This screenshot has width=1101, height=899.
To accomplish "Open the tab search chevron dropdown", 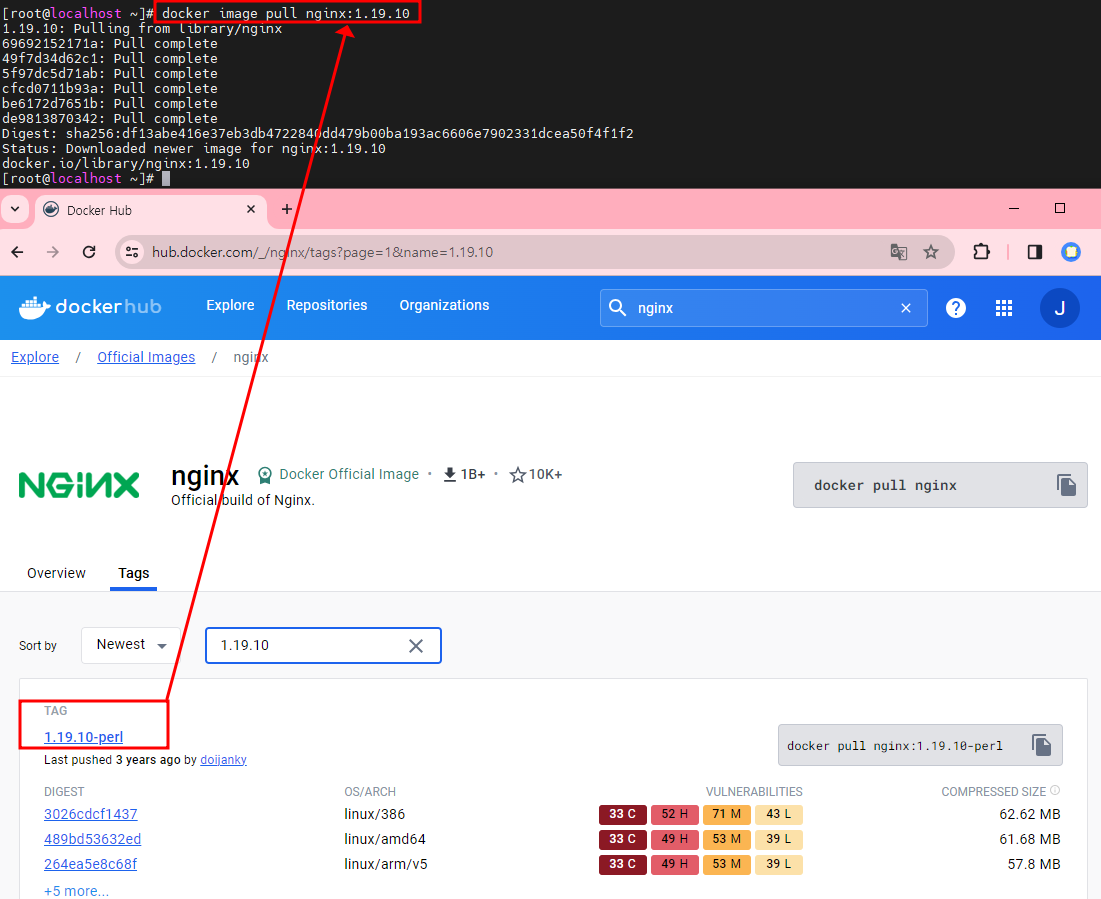I will point(15,209).
